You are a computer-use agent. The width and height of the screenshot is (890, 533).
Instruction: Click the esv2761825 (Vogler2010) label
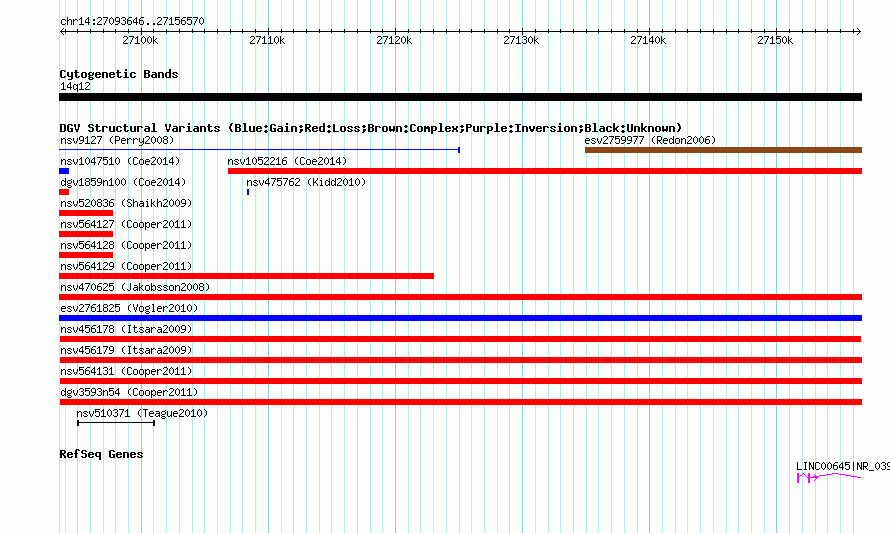[x=129, y=308]
